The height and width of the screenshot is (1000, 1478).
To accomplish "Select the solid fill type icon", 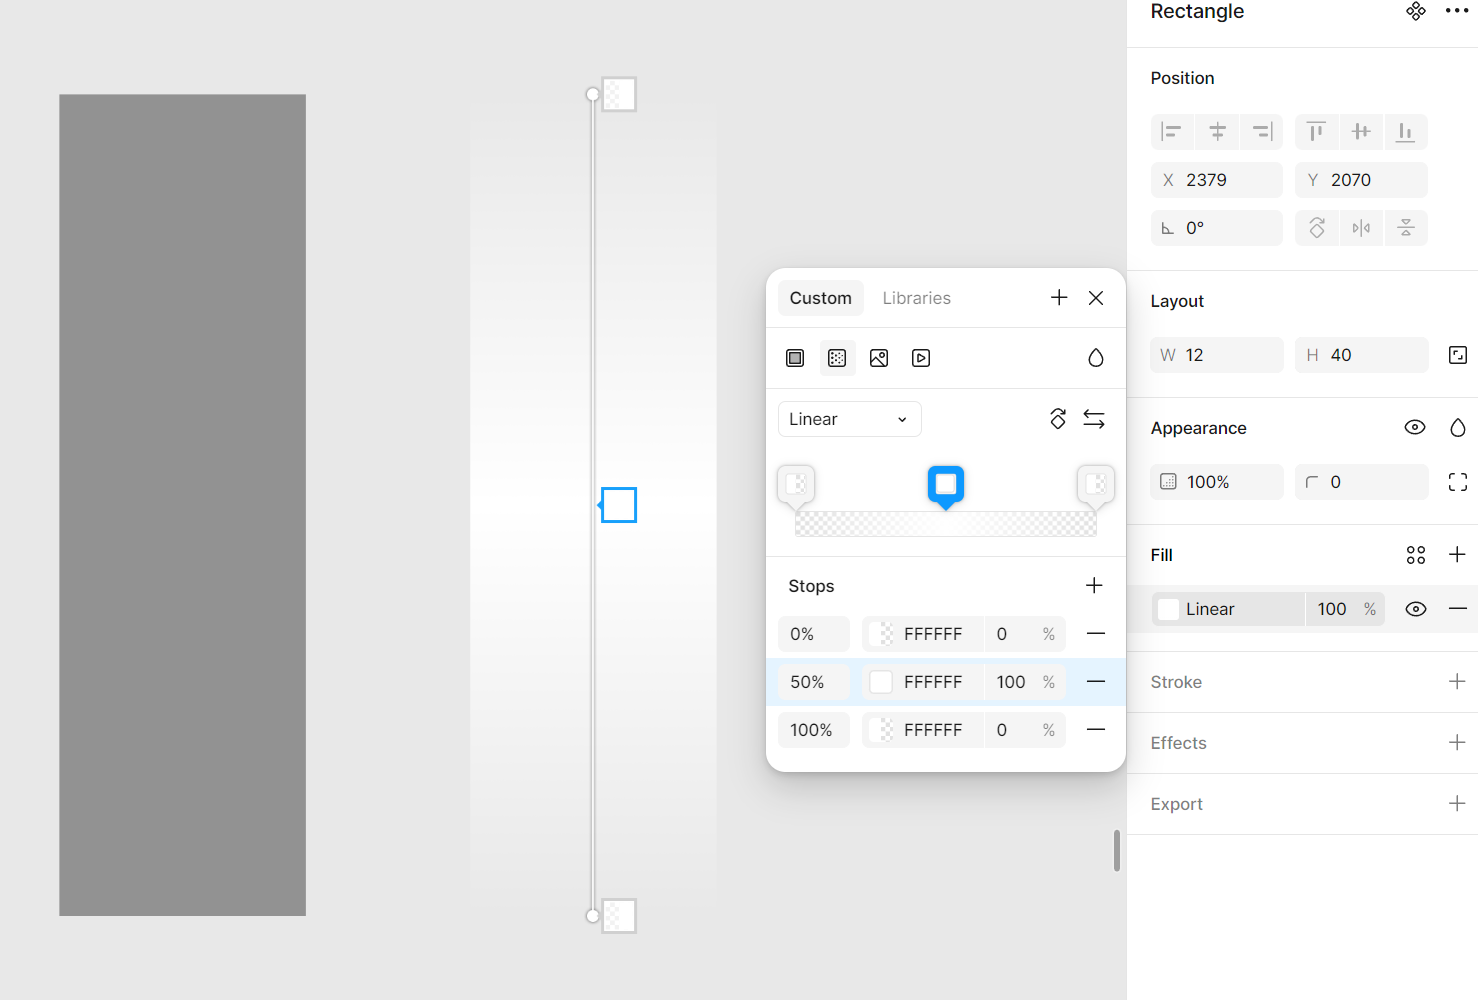I will click(x=795, y=358).
